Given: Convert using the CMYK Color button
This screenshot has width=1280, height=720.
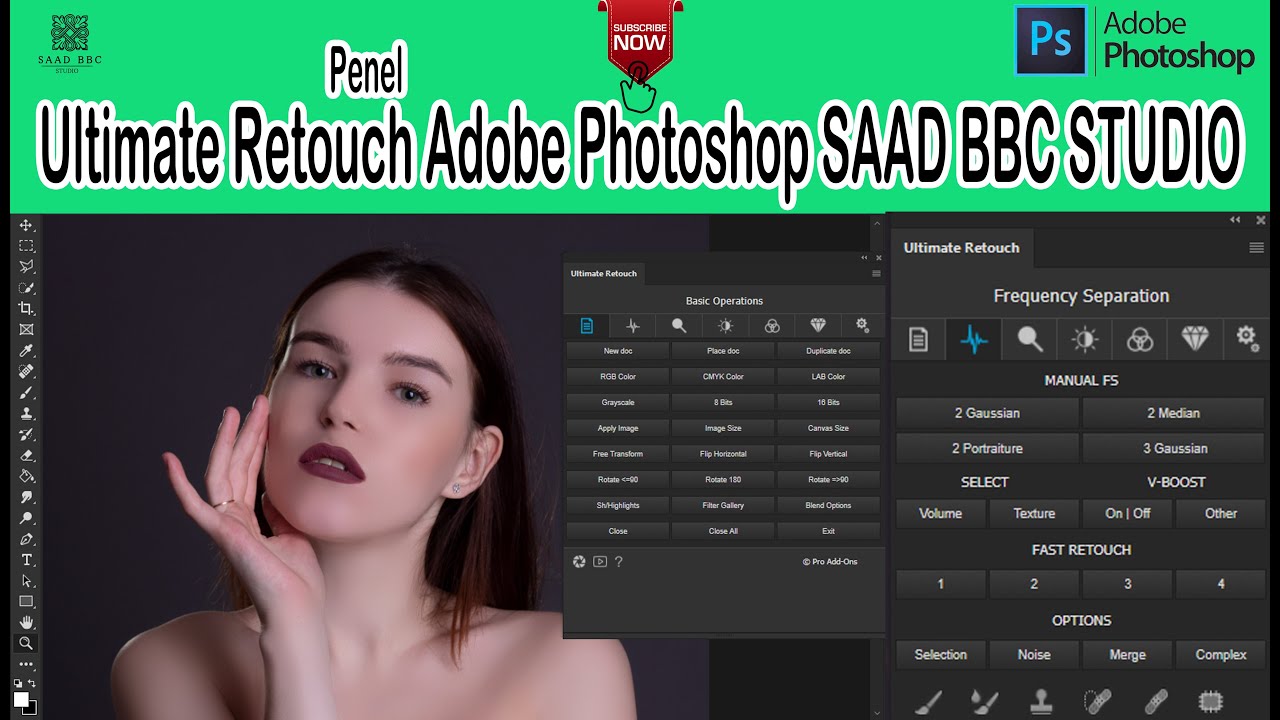Looking at the screenshot, I should [723, 377].
